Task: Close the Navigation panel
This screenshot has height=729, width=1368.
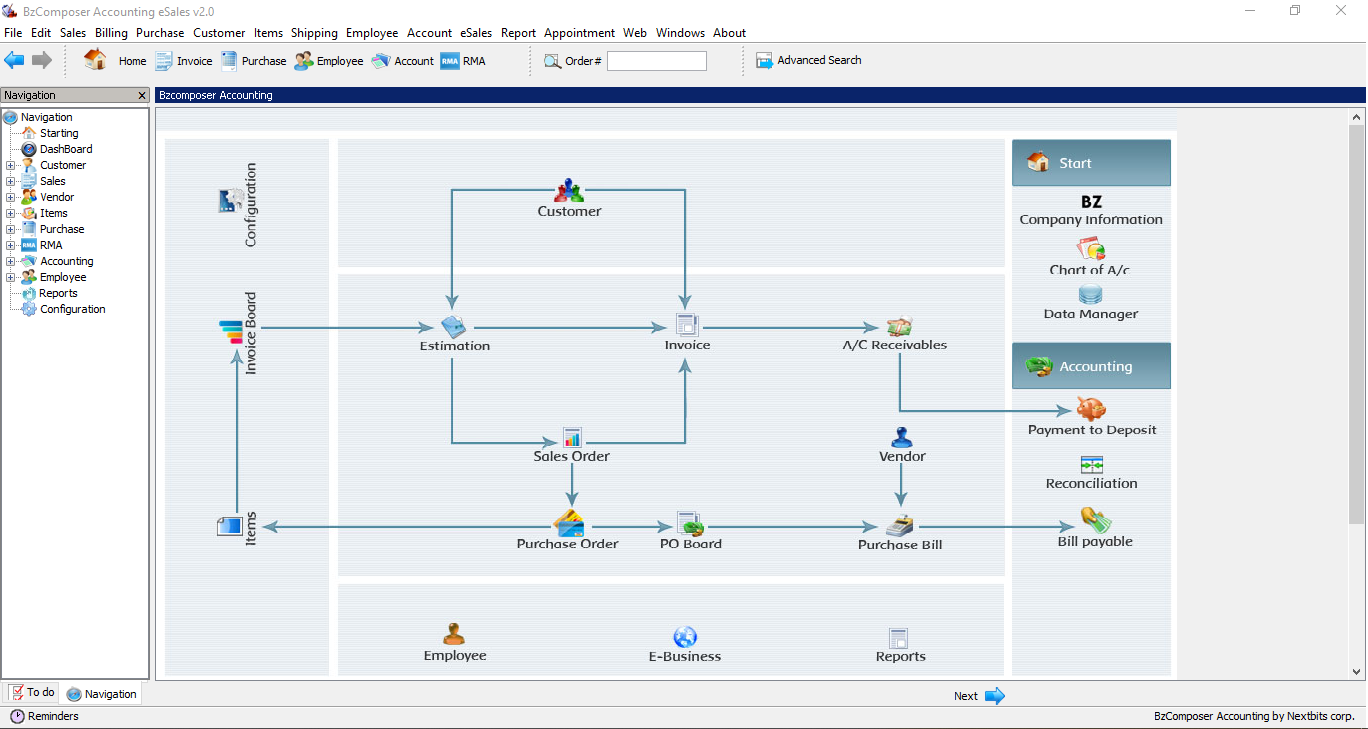Action: [x=142, y=95]
